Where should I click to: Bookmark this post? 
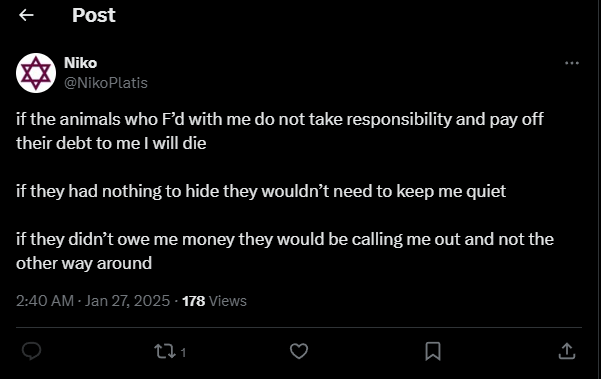click(433, 351)
